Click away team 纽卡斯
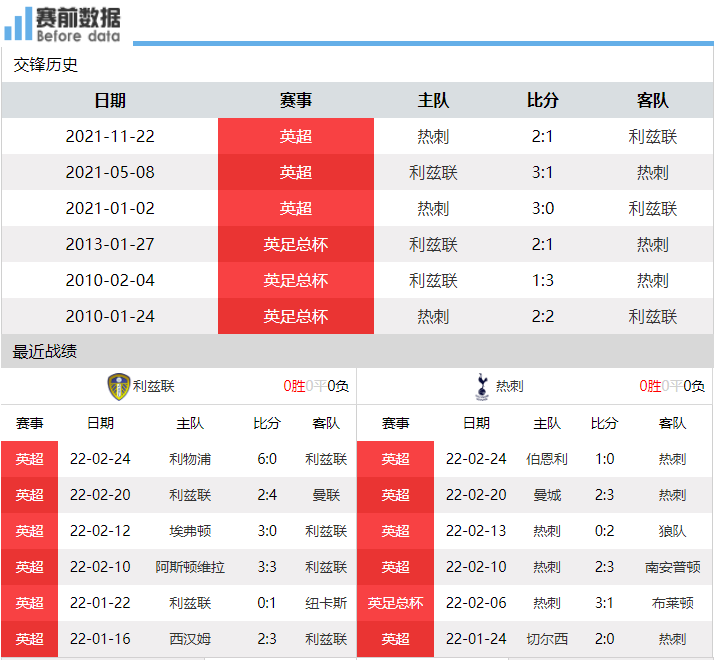 point(326,603)
